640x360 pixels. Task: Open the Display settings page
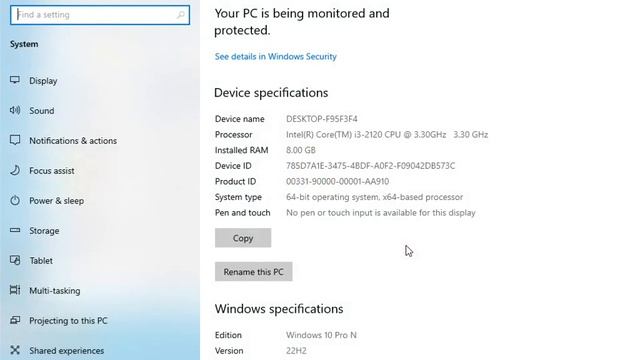point(43,81)
